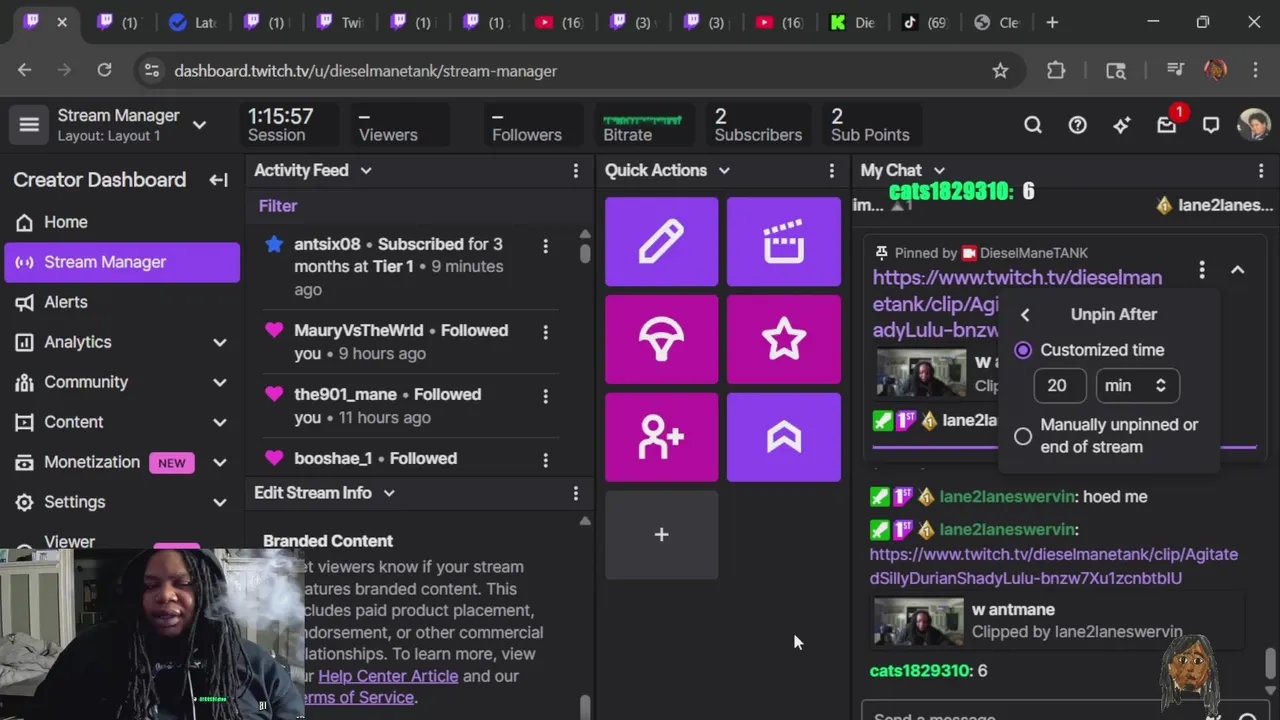
Task: Go to Home in sidebar
Action: [x=122, y=222]
